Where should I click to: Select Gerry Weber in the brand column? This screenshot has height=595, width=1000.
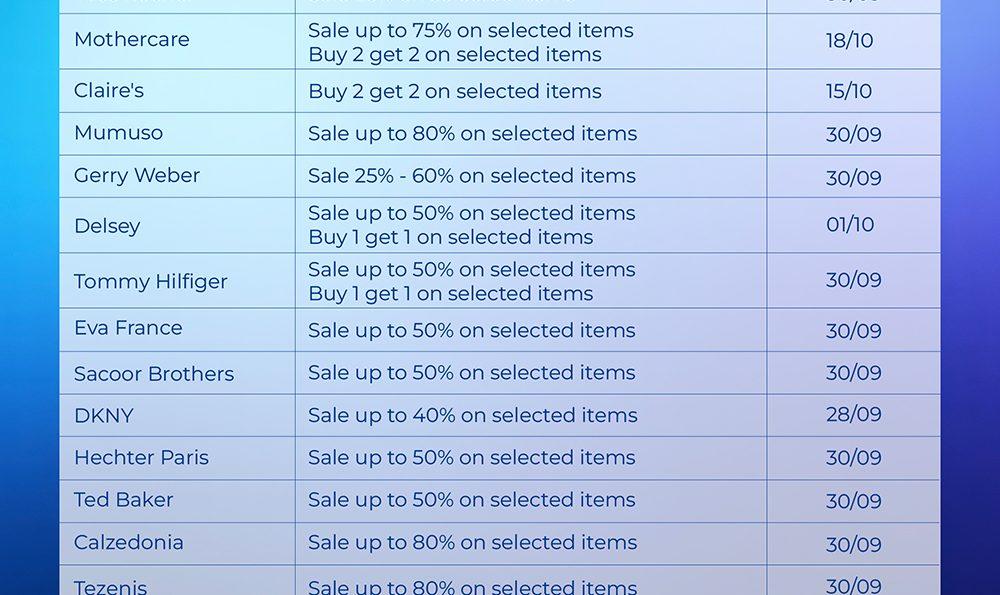point(137,176)
